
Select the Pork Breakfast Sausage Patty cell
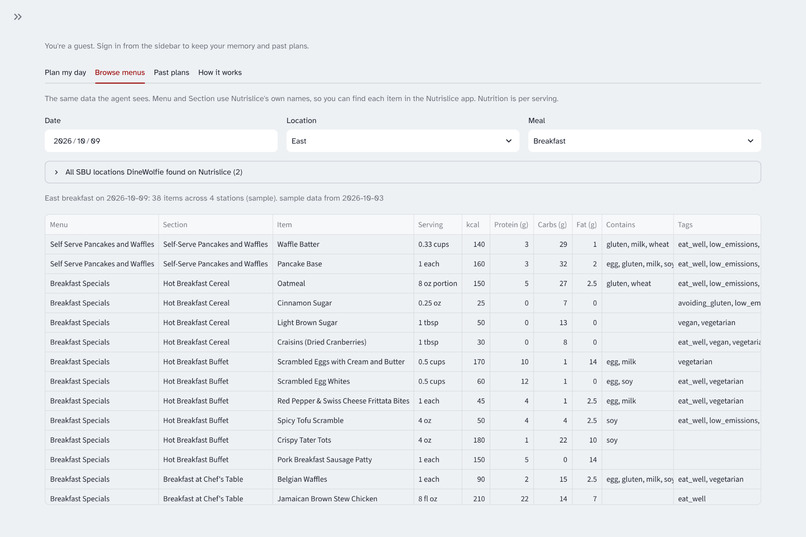point(343,459)
